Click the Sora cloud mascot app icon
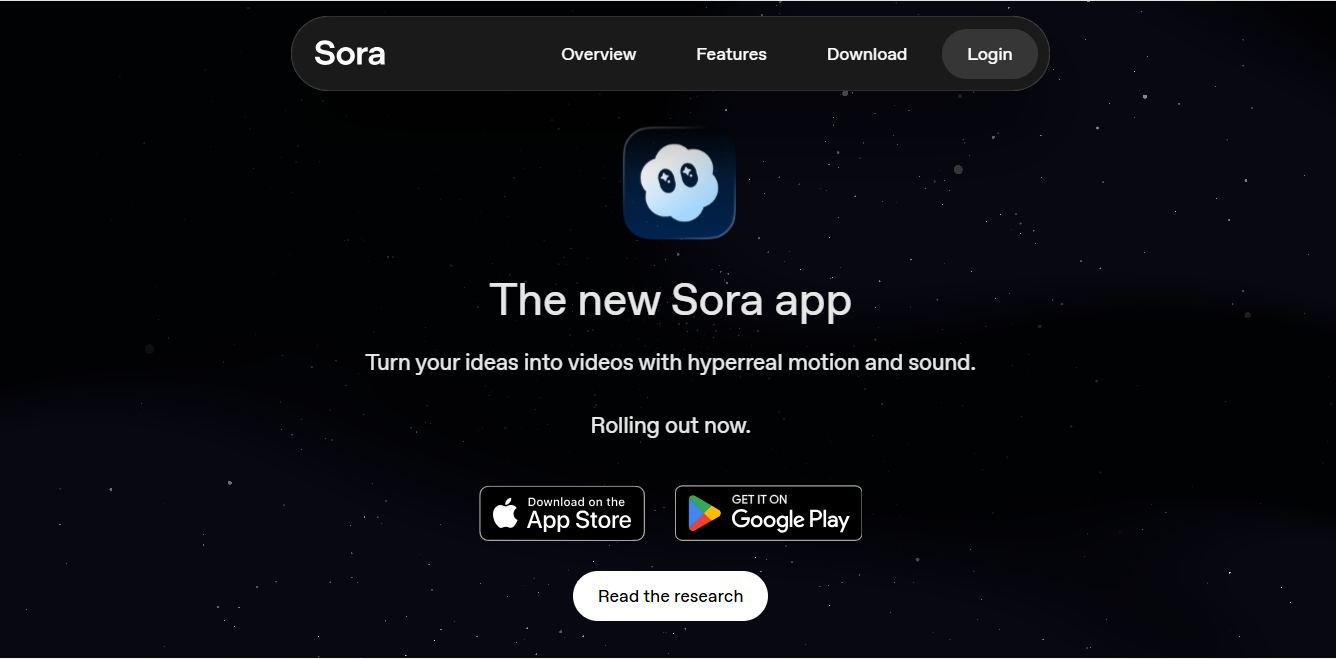 [679, 183]
